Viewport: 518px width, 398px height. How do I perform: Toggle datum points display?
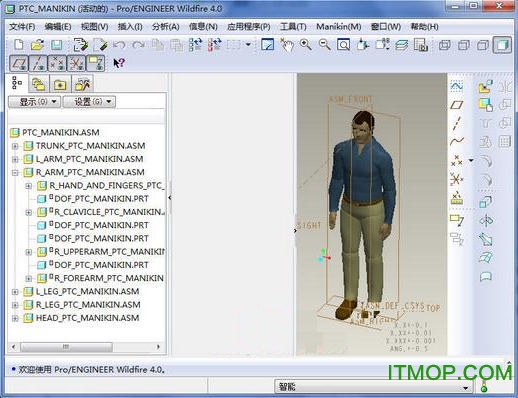pos(57,63)
